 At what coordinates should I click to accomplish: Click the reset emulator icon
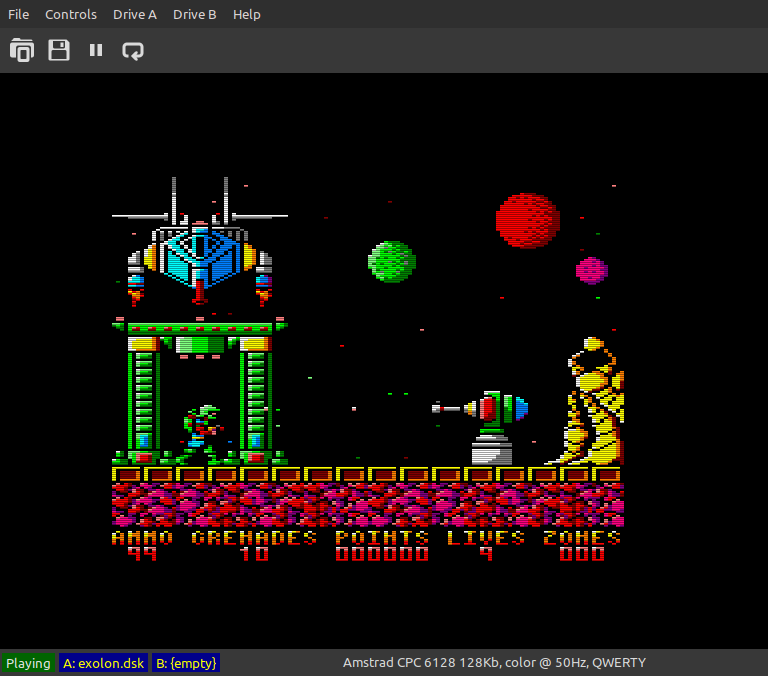(133, 50)
